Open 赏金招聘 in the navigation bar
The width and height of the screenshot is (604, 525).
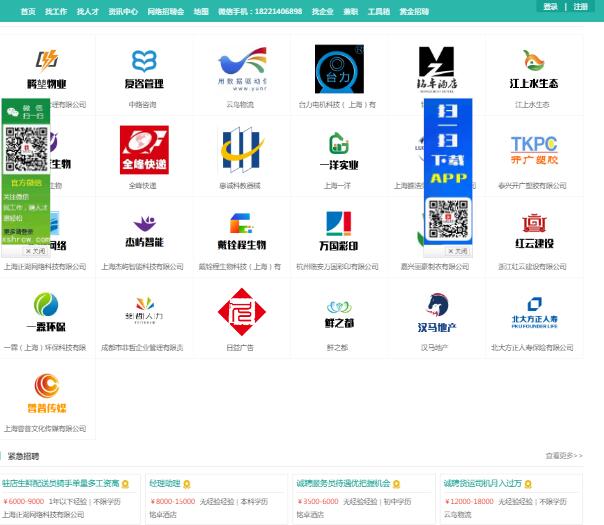[x=414, y=12]
